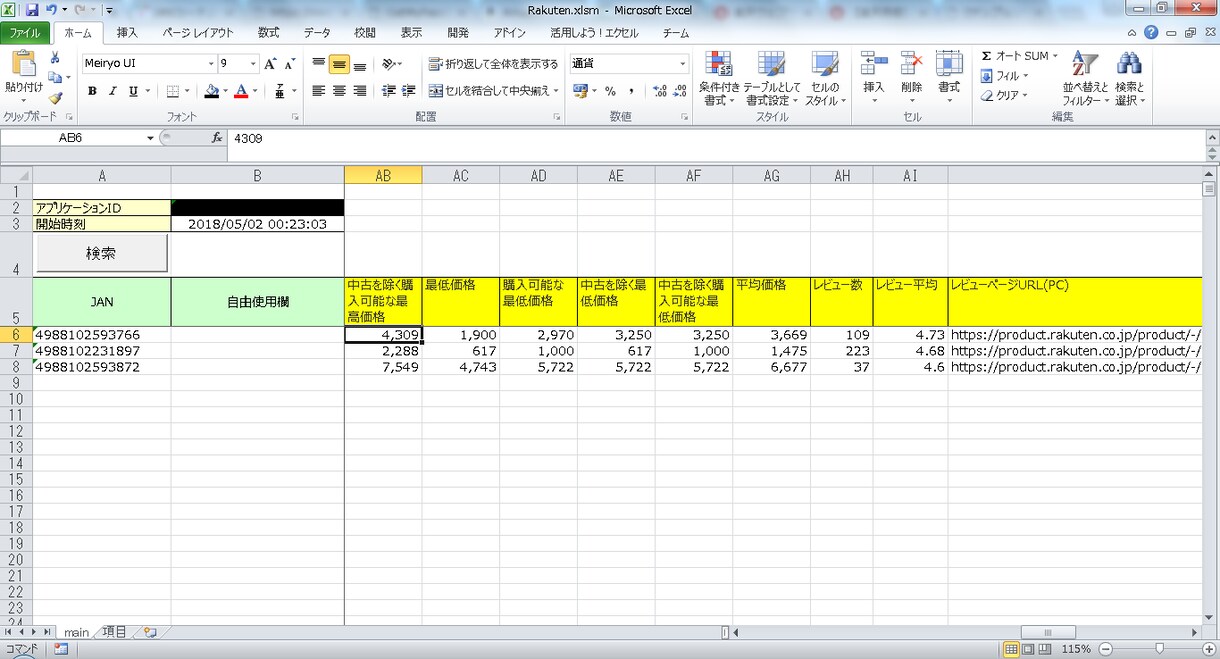Expand the Meiryo UI font name dropdown

pos(211,64)
